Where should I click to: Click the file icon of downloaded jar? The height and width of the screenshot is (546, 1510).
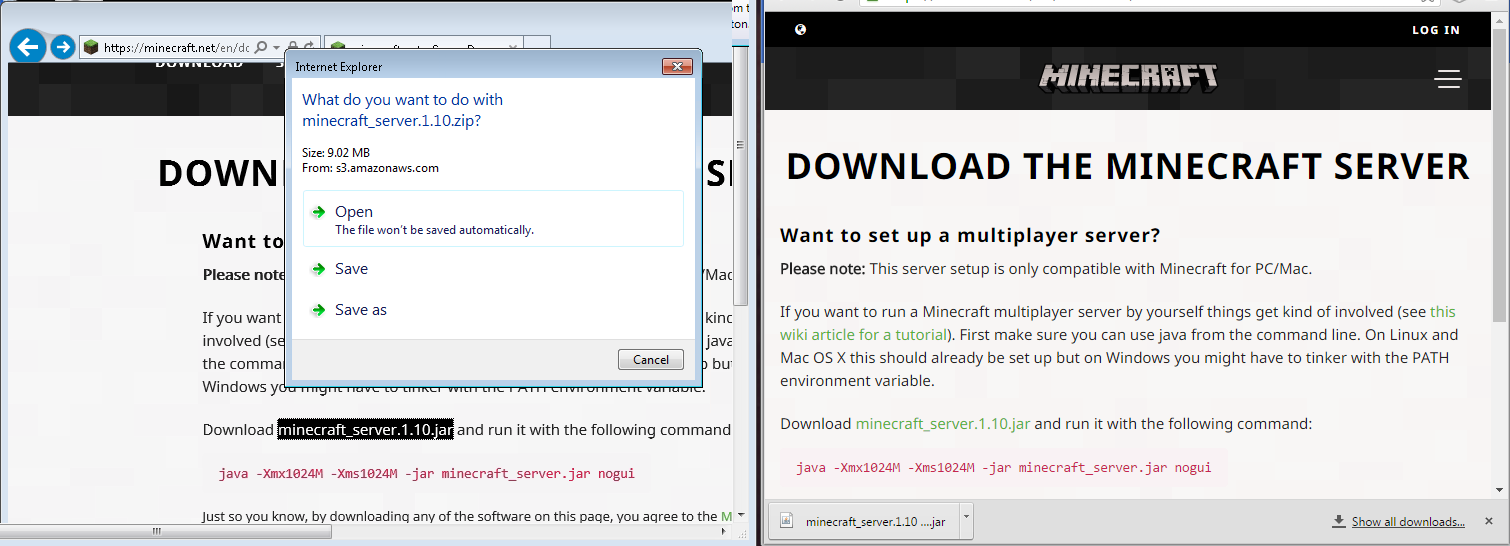click(786, 521)
